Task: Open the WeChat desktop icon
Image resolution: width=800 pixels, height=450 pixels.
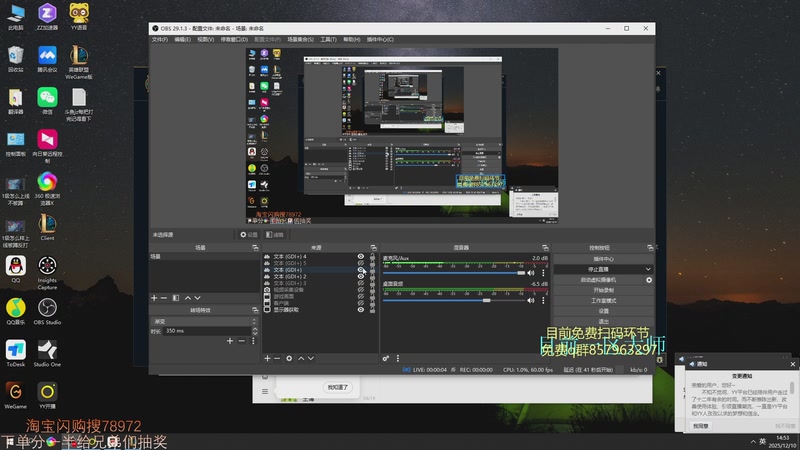Action: click(47, 99)
